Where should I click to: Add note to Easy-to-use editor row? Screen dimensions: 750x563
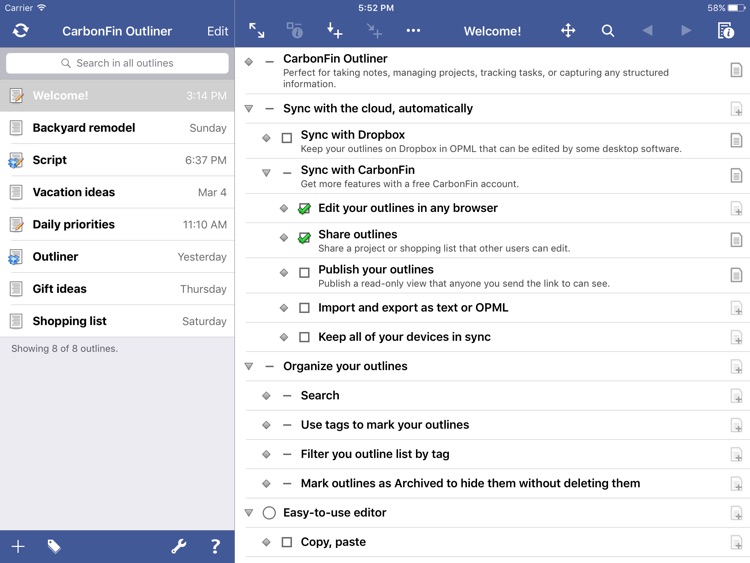pos(736,513)
